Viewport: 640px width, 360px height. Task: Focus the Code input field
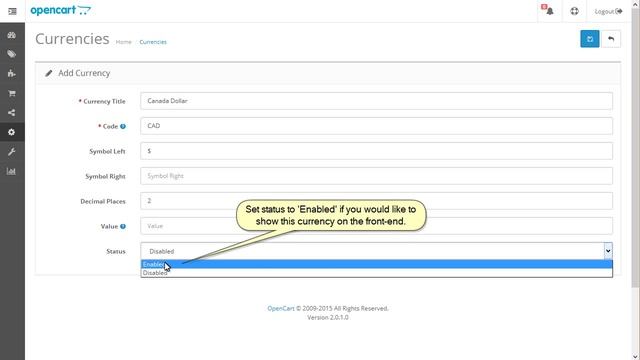pos(376,126)
